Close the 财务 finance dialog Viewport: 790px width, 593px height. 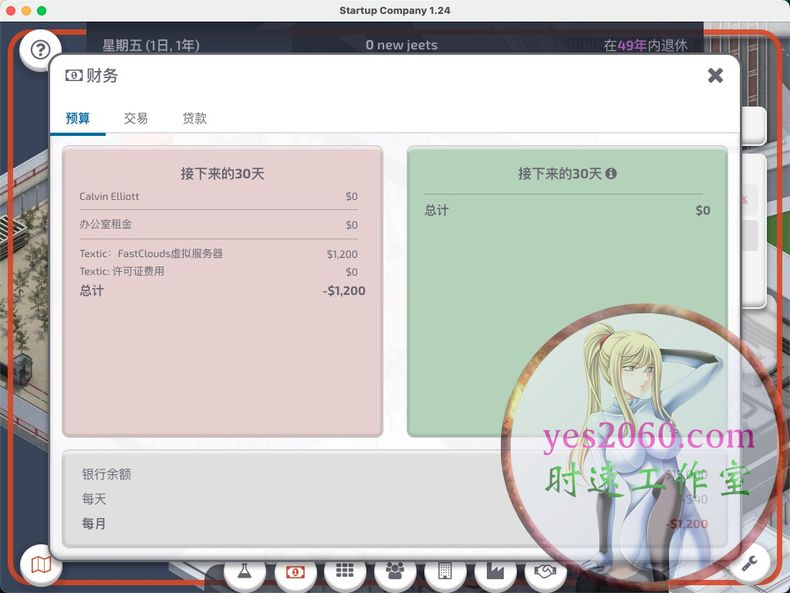click(715, 75)
